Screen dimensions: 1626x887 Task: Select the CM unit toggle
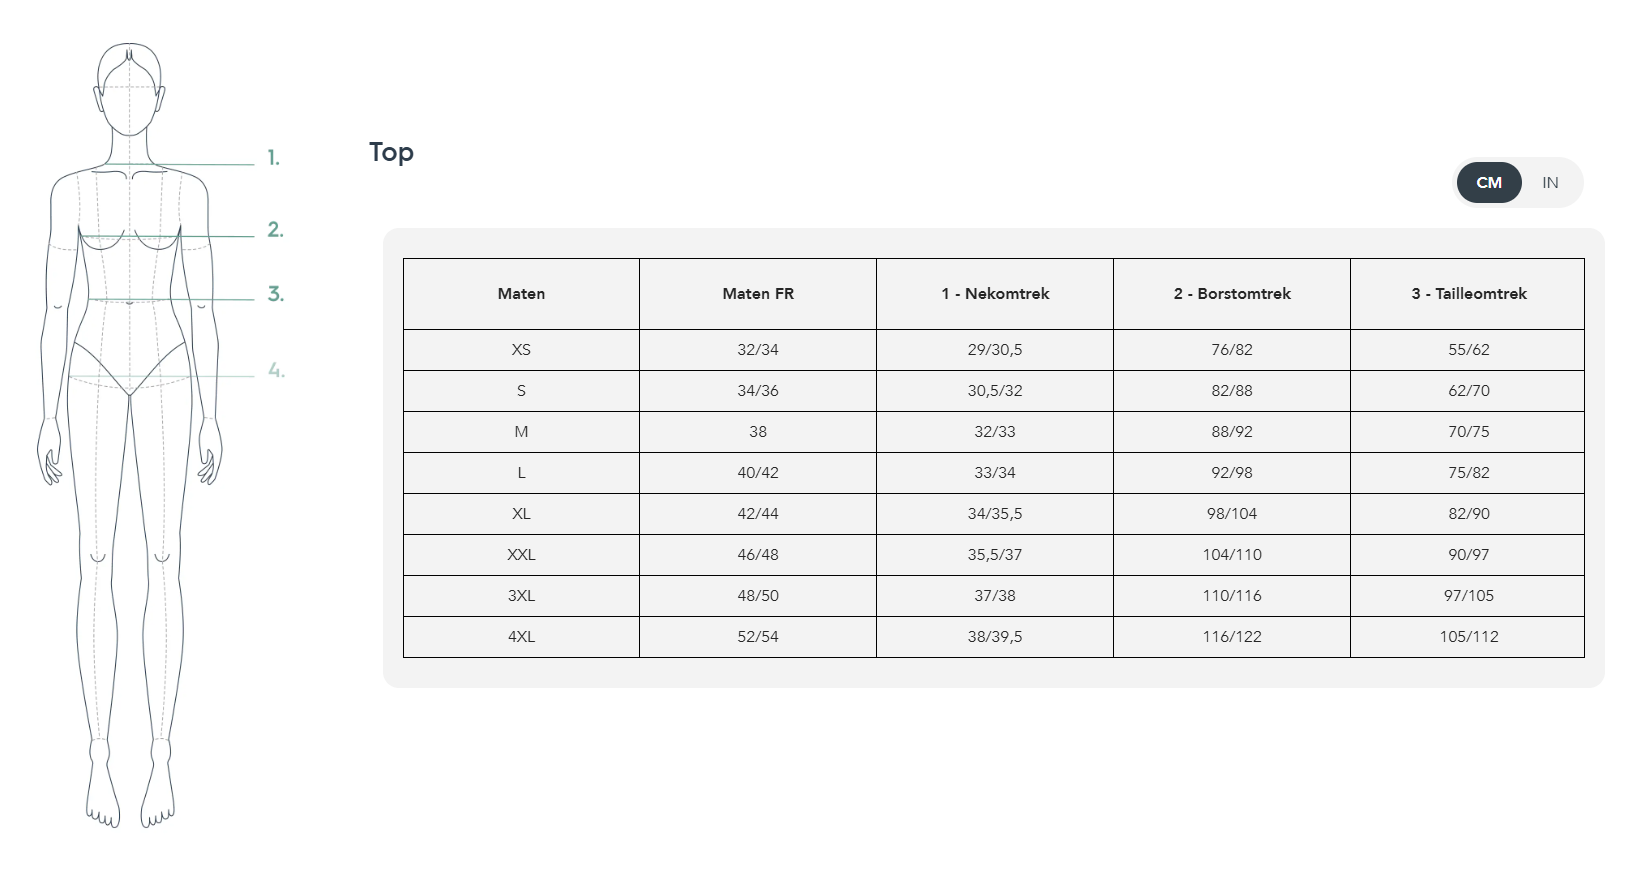[x=1488, y=182]
